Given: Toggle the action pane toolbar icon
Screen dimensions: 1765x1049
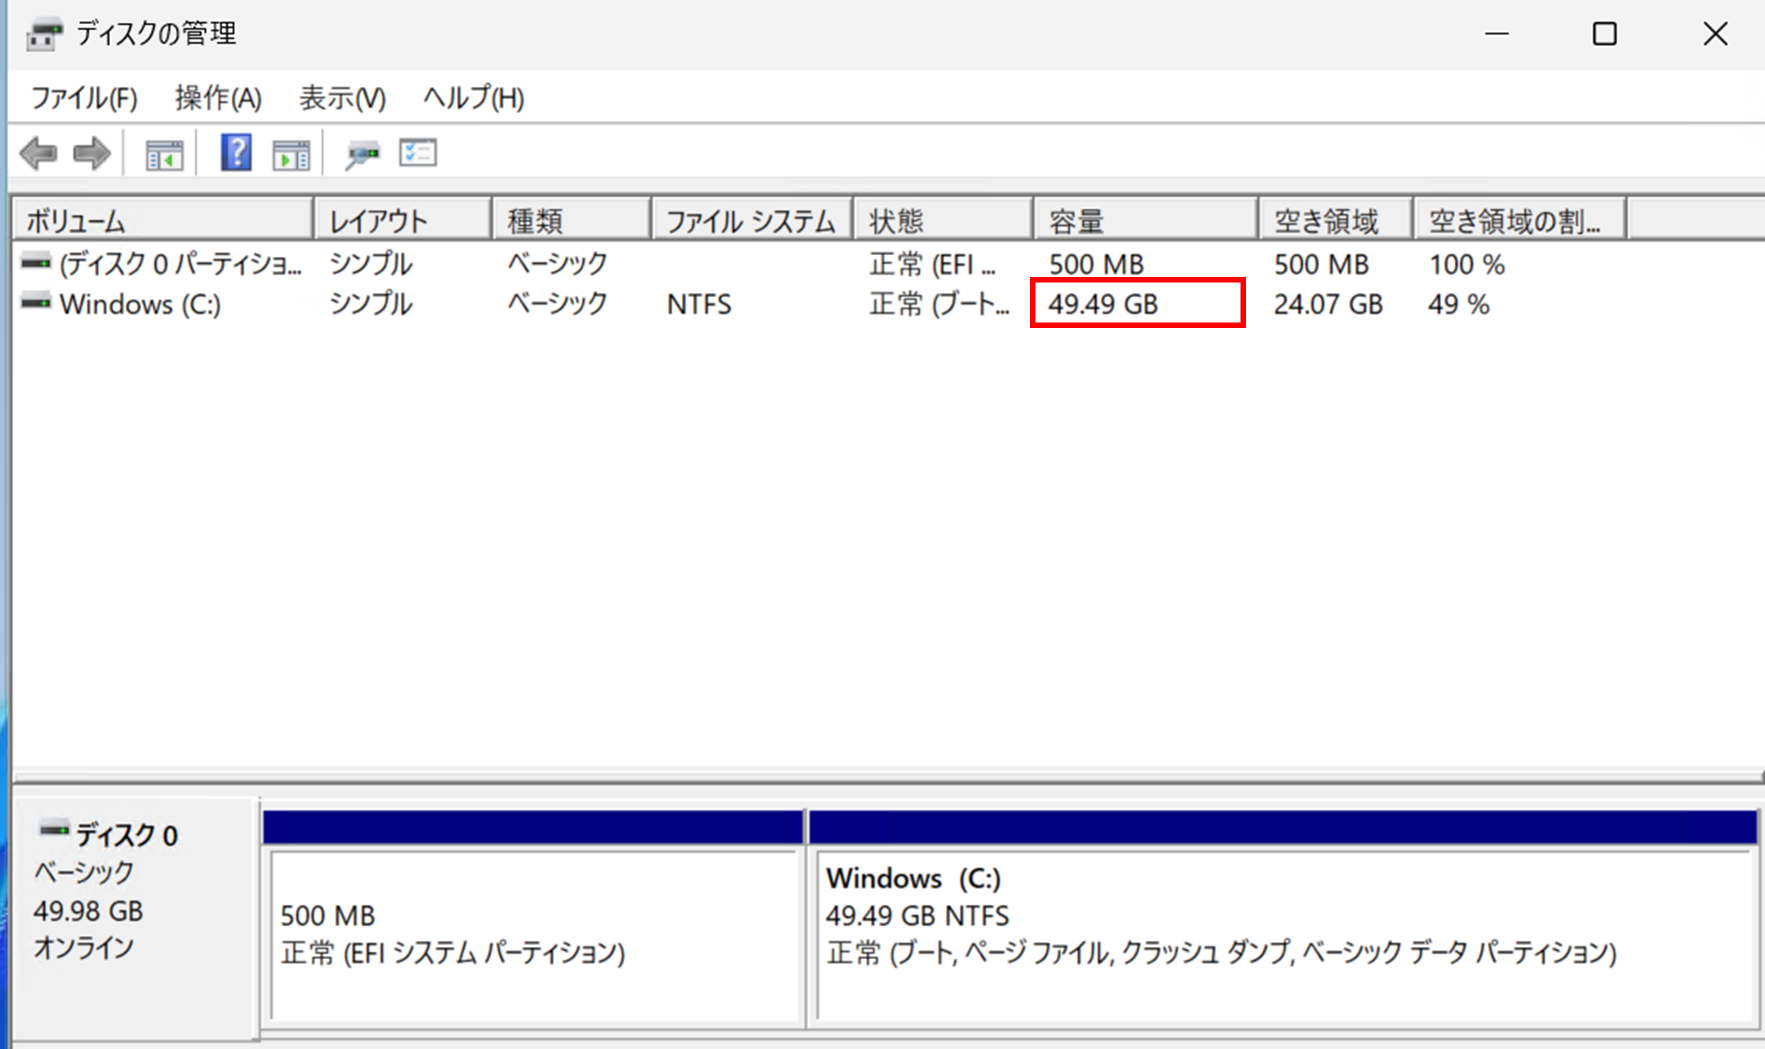Looking at the screenshot, I should 291,152.
